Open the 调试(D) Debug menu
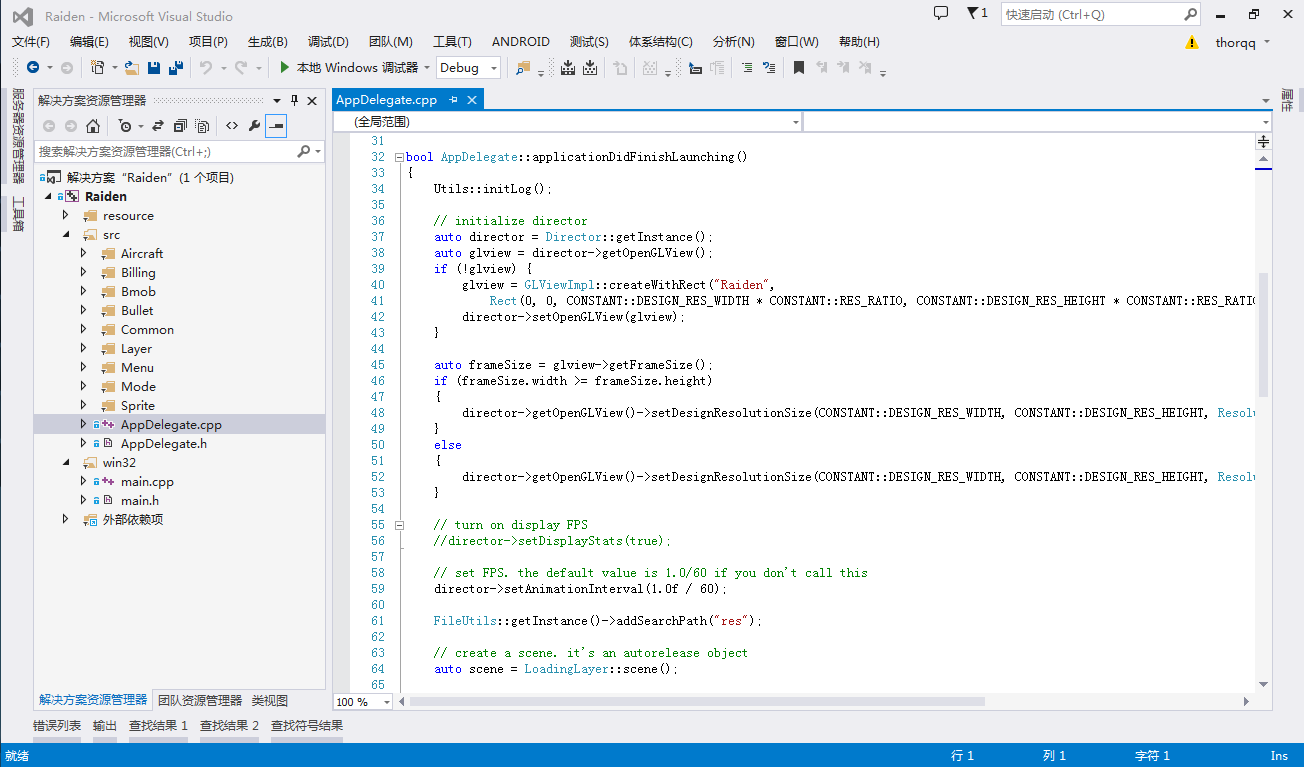 328,42
